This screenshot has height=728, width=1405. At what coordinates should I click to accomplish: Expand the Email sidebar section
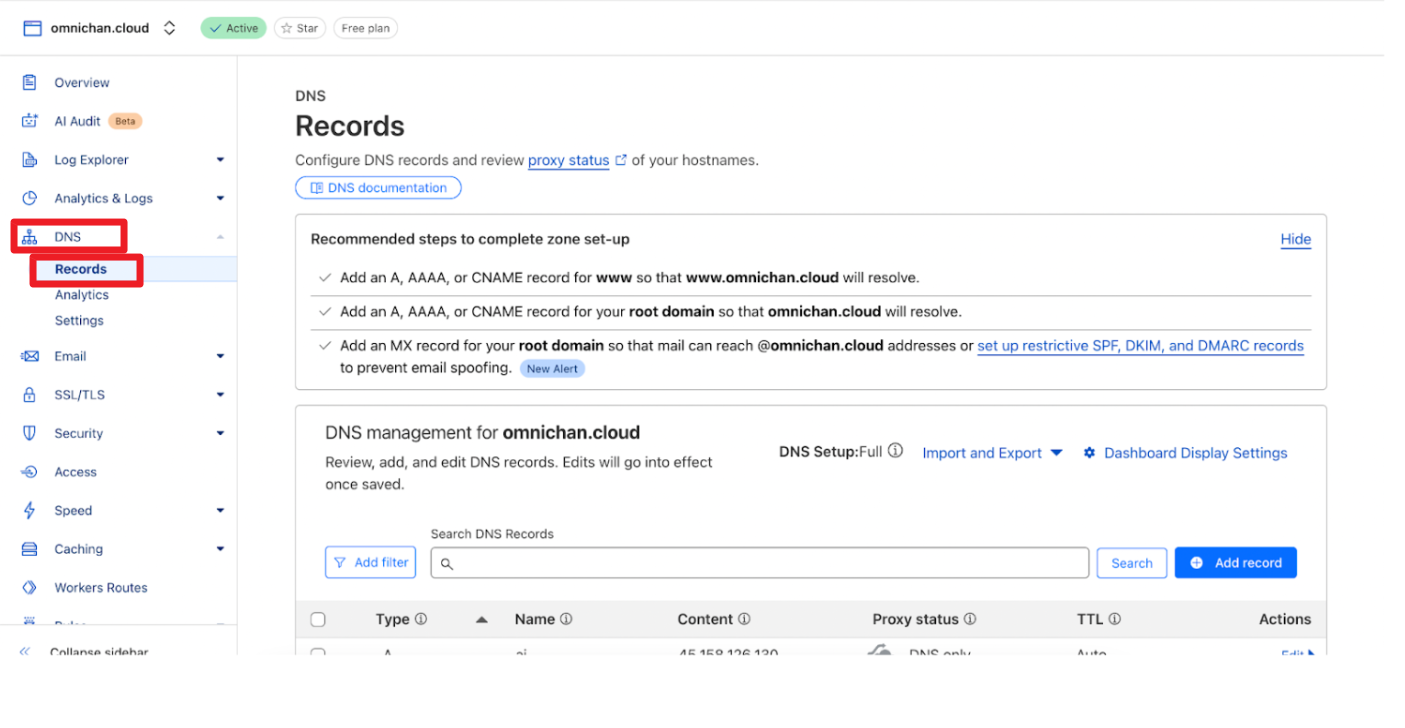220,356
